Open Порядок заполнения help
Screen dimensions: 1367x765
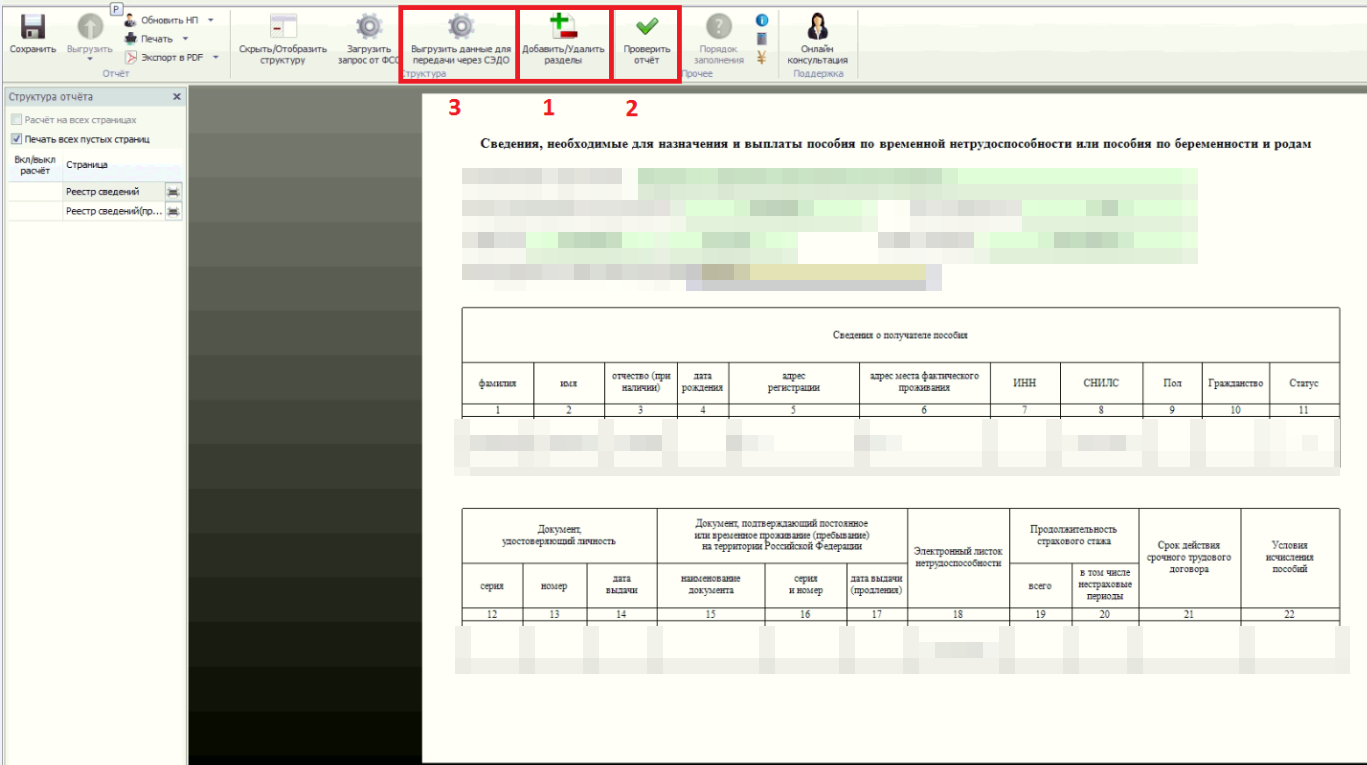point(719,40)
